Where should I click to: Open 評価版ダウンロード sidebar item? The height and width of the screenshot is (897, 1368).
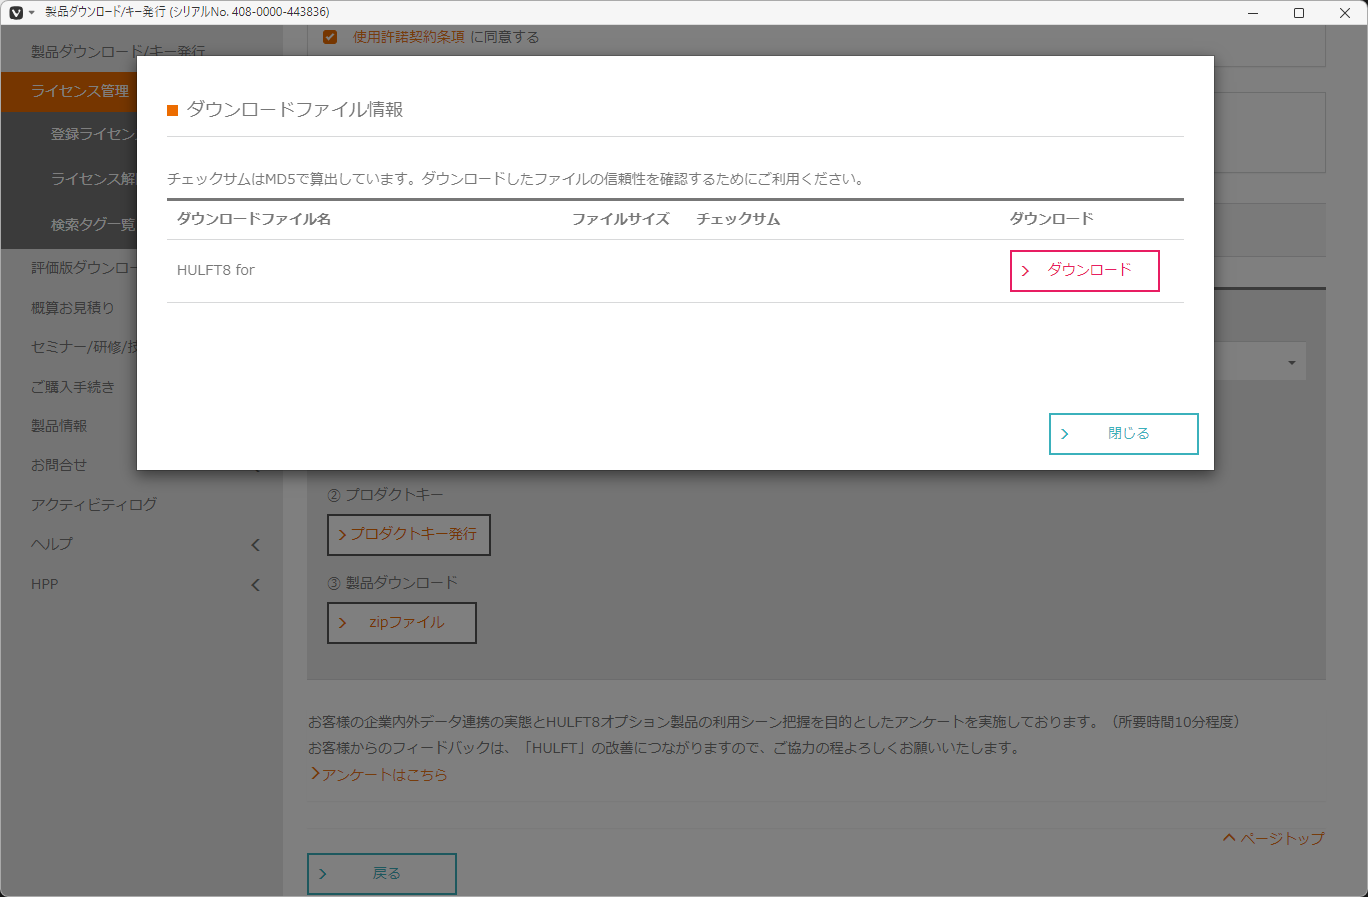[x=84, y=268]
